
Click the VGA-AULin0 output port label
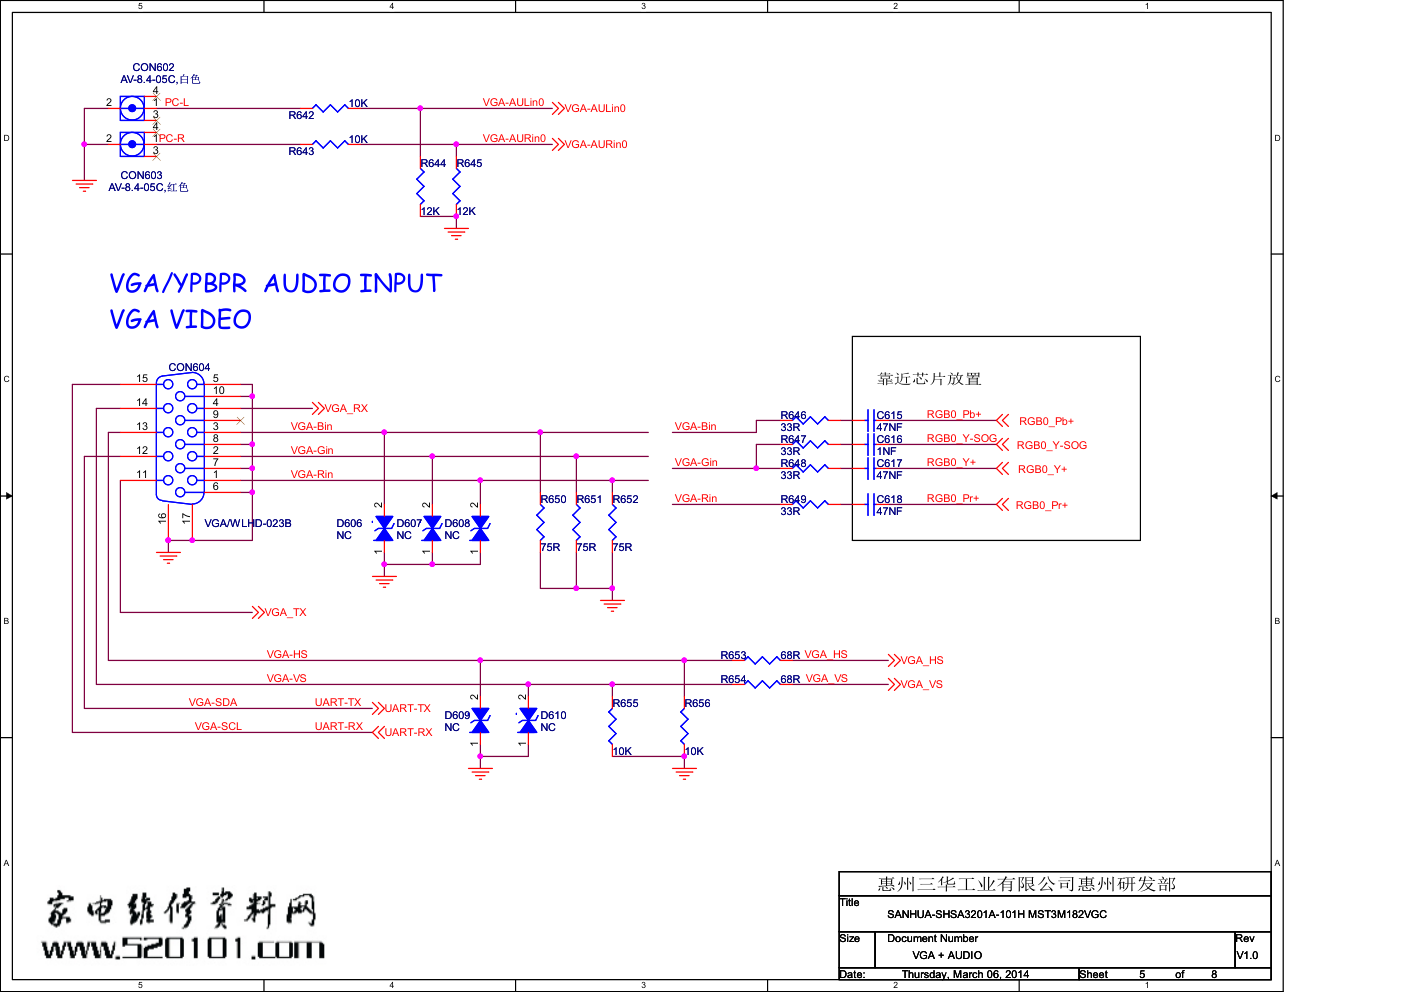pos(594,108)
